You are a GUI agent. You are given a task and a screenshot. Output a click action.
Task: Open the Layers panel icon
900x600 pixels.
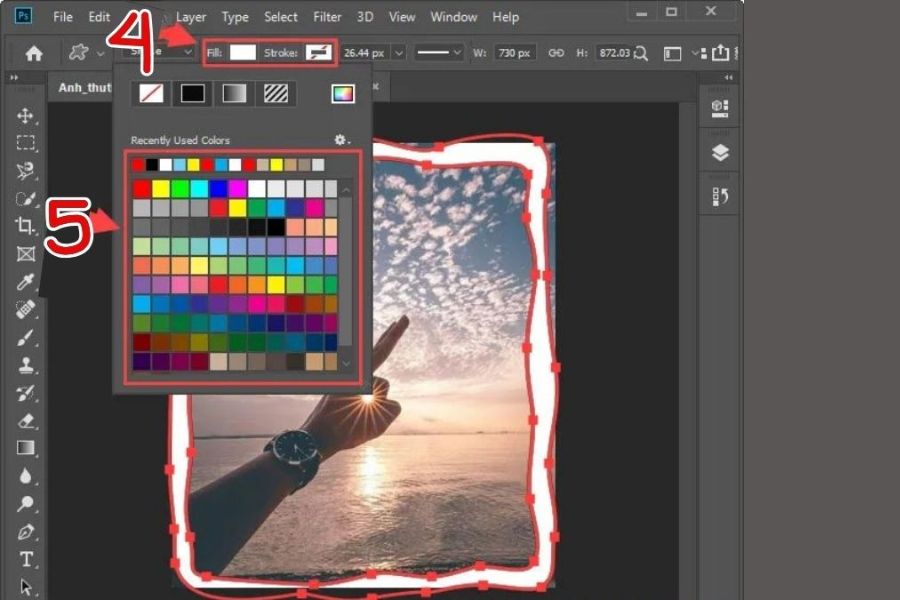720,153
